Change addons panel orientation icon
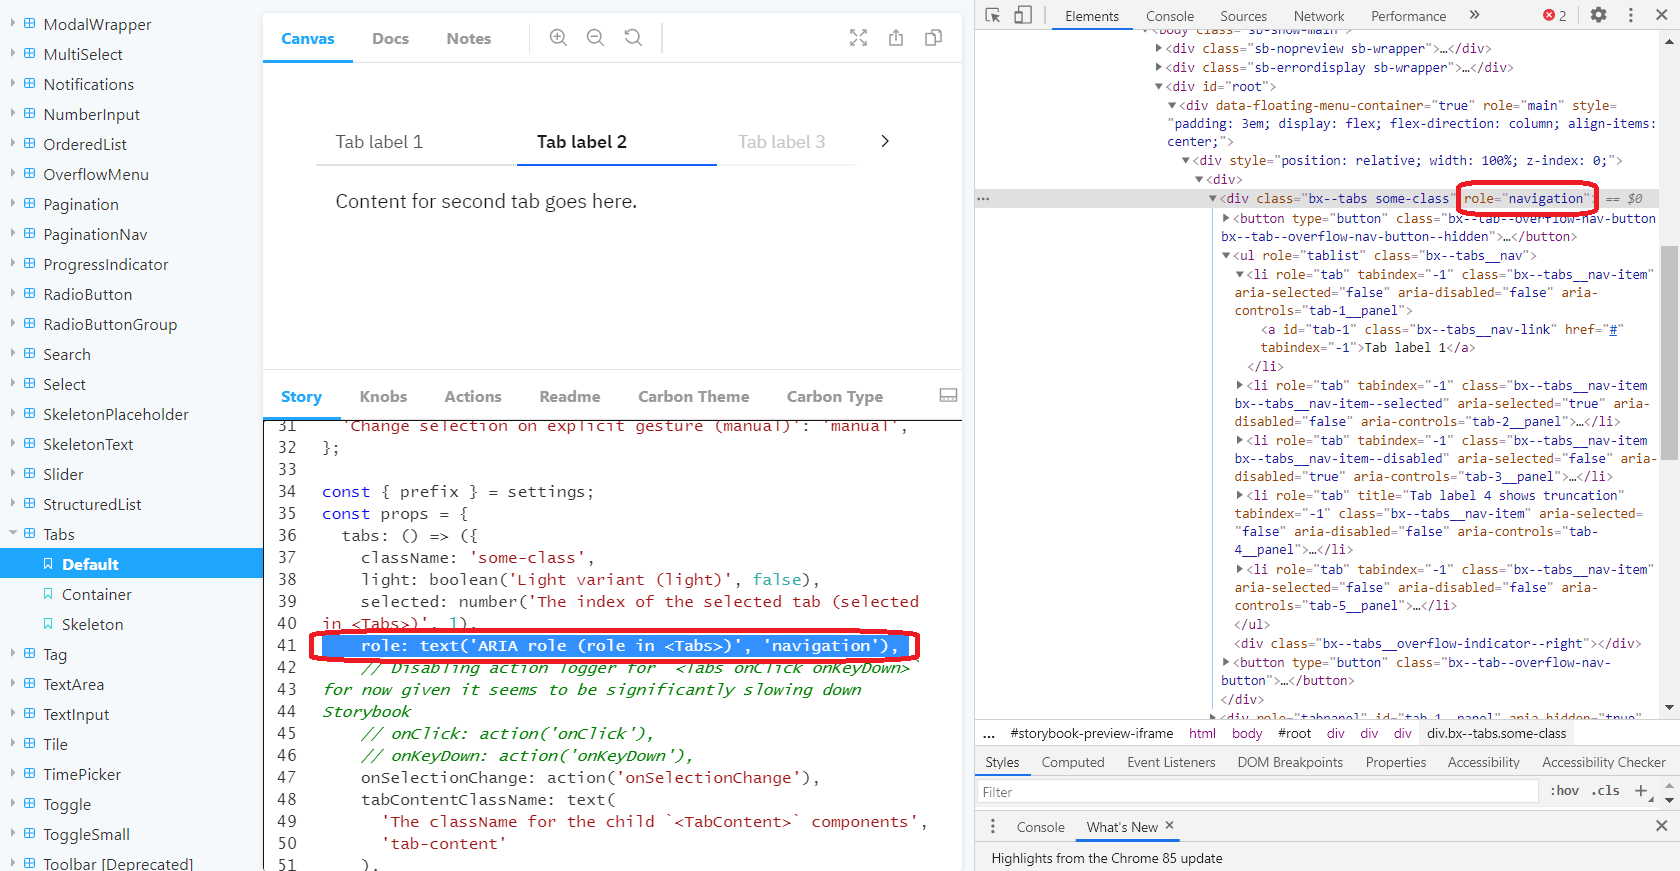The image size is (1680, 871). 948,396
